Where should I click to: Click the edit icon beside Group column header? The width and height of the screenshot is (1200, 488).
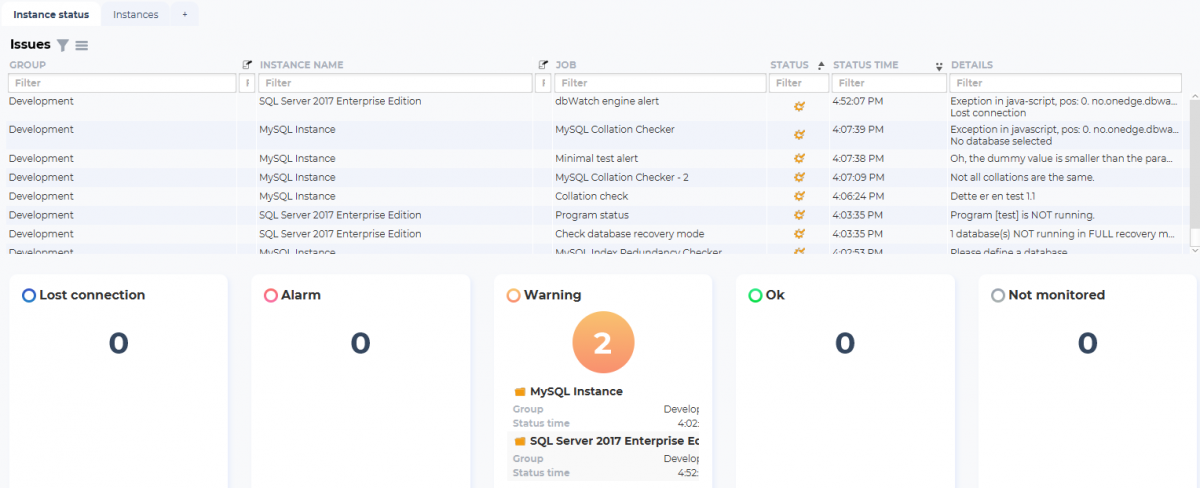247,65
